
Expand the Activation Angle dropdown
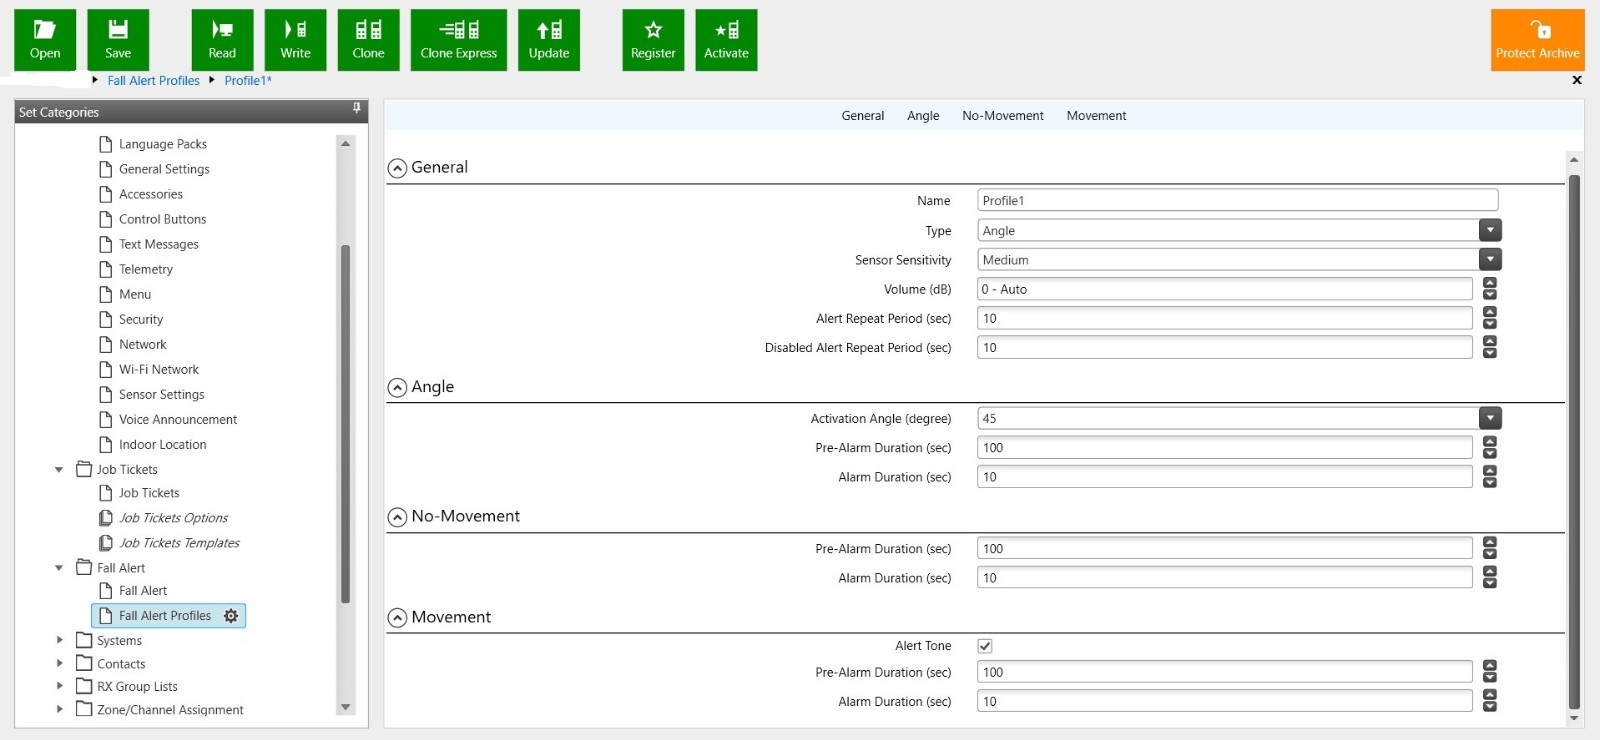(1490, 419)
